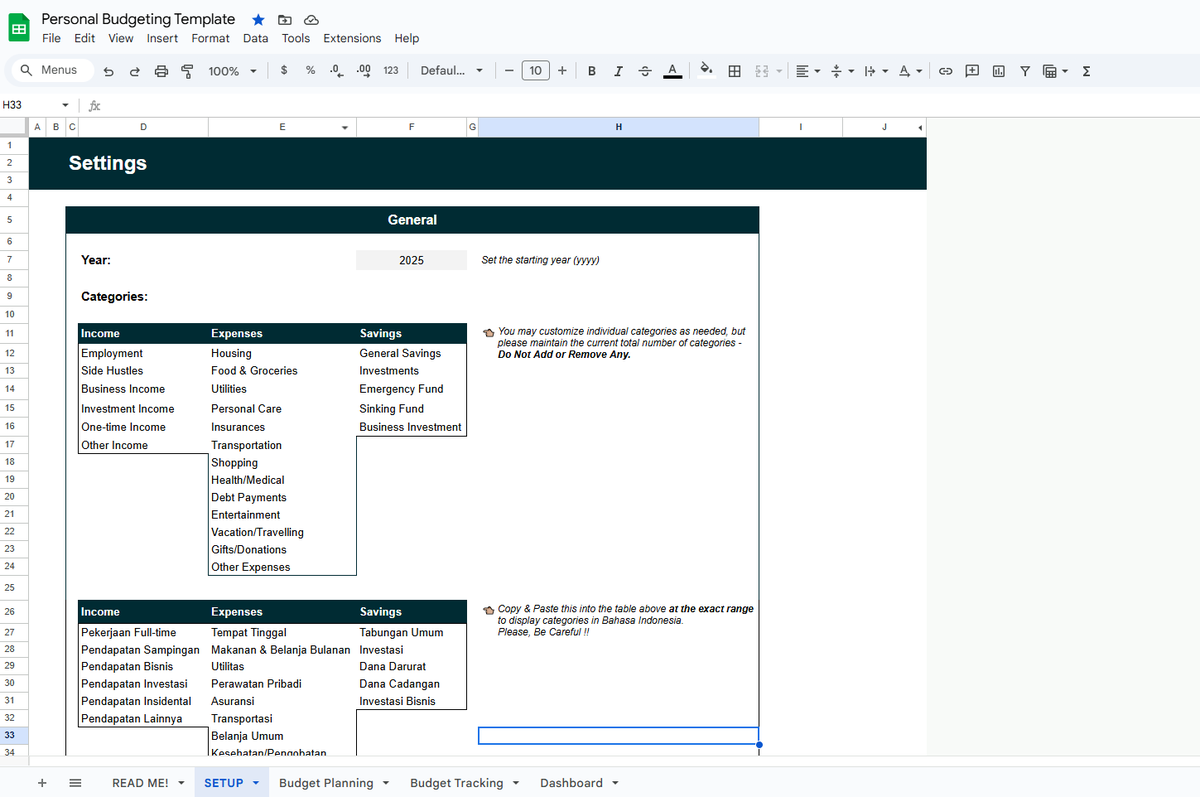The height and width of the screenshot is (797, 1200).
Task: Open the Insert menu
Action: (x=162, y=38)
